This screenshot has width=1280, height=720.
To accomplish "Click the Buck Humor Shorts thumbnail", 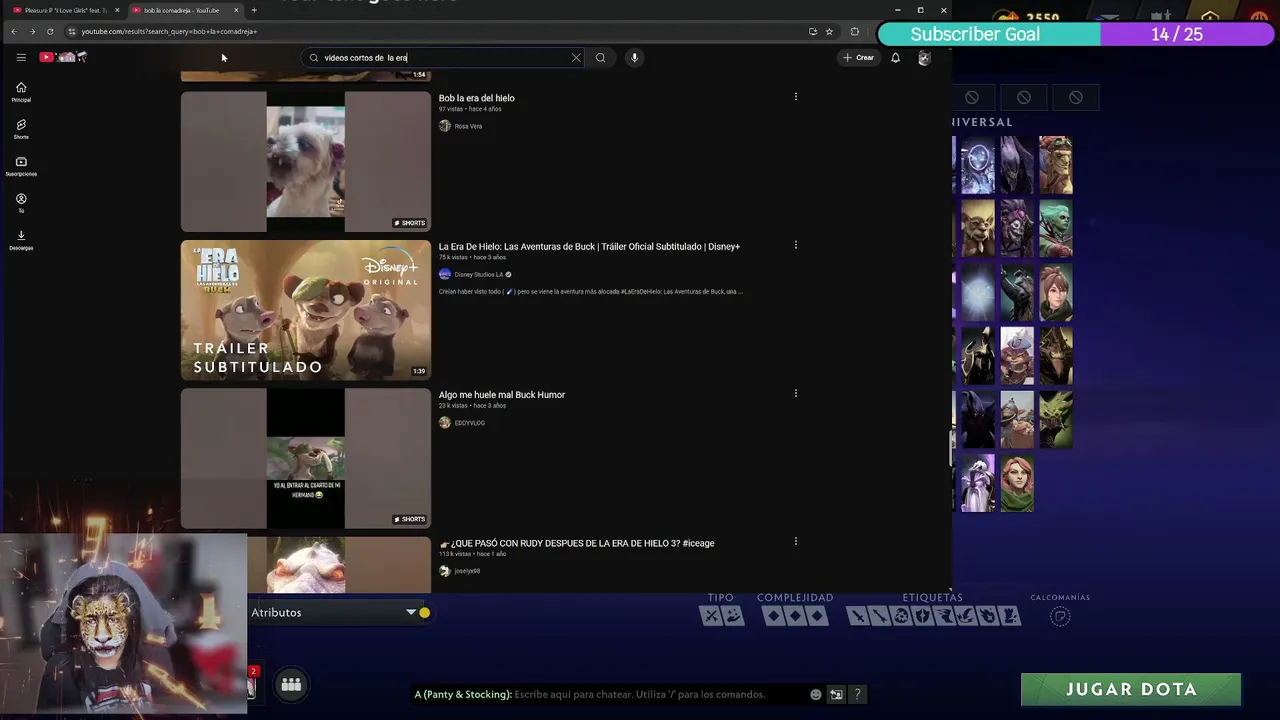I will click(305, 458).
